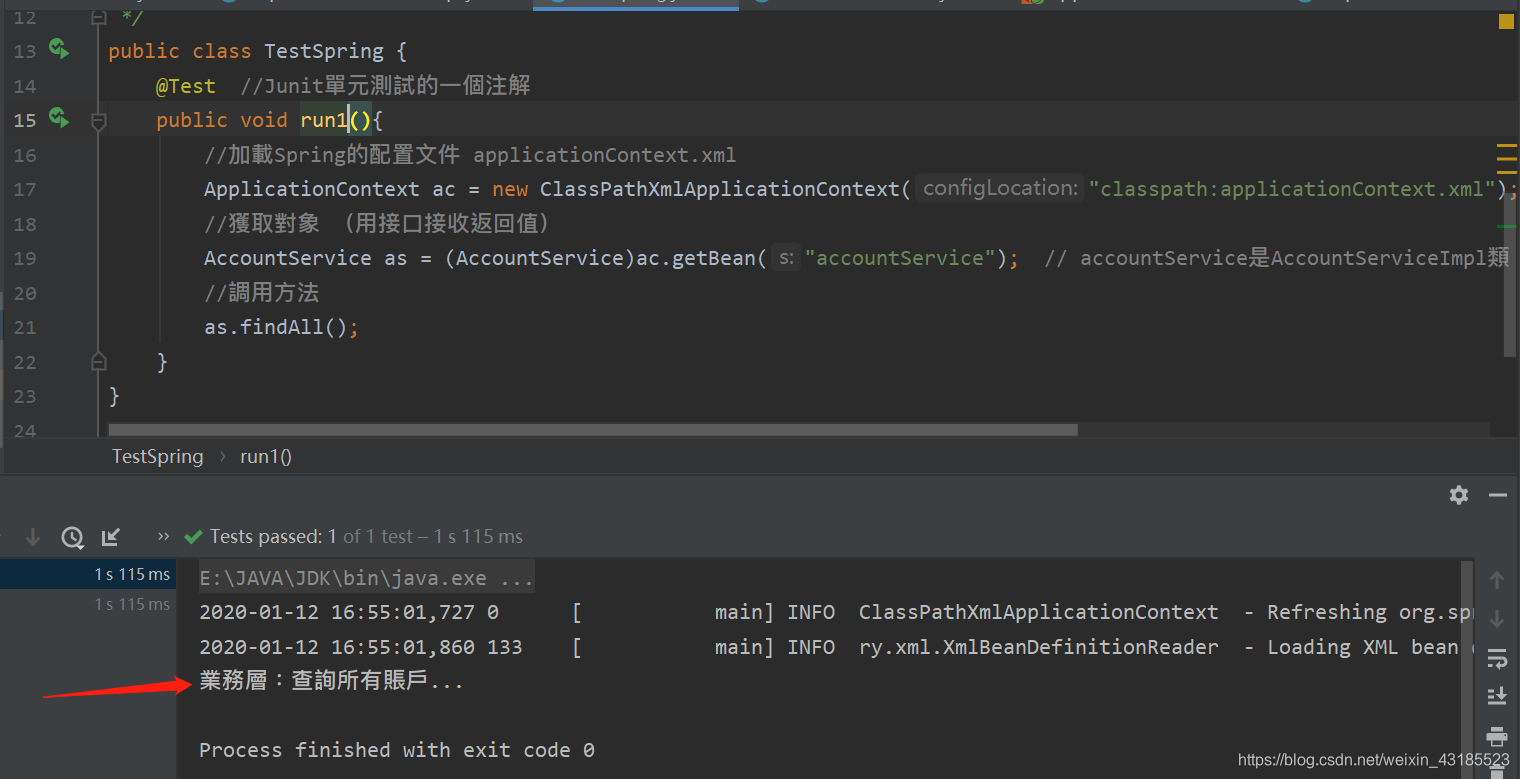Click 'Process finished with exit code 0' line
Screen dimensions: 1520x779
[397, 750]
